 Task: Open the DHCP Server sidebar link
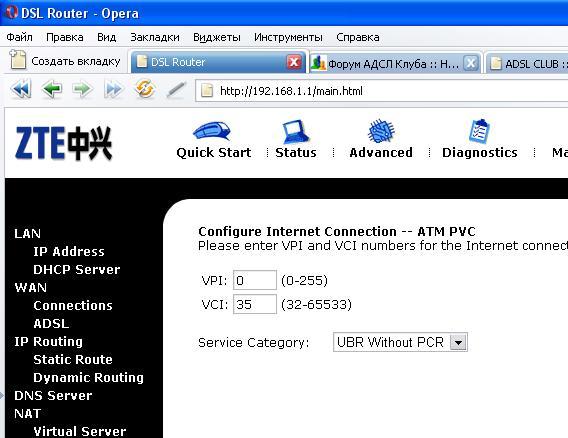76,270
